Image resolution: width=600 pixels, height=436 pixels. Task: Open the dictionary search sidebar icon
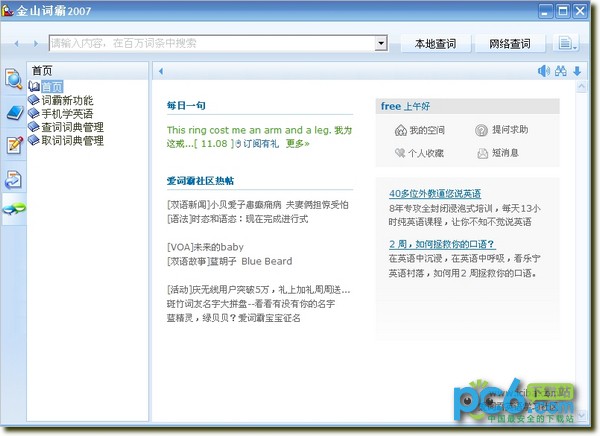pyautogui.click(x=13, y=79)
